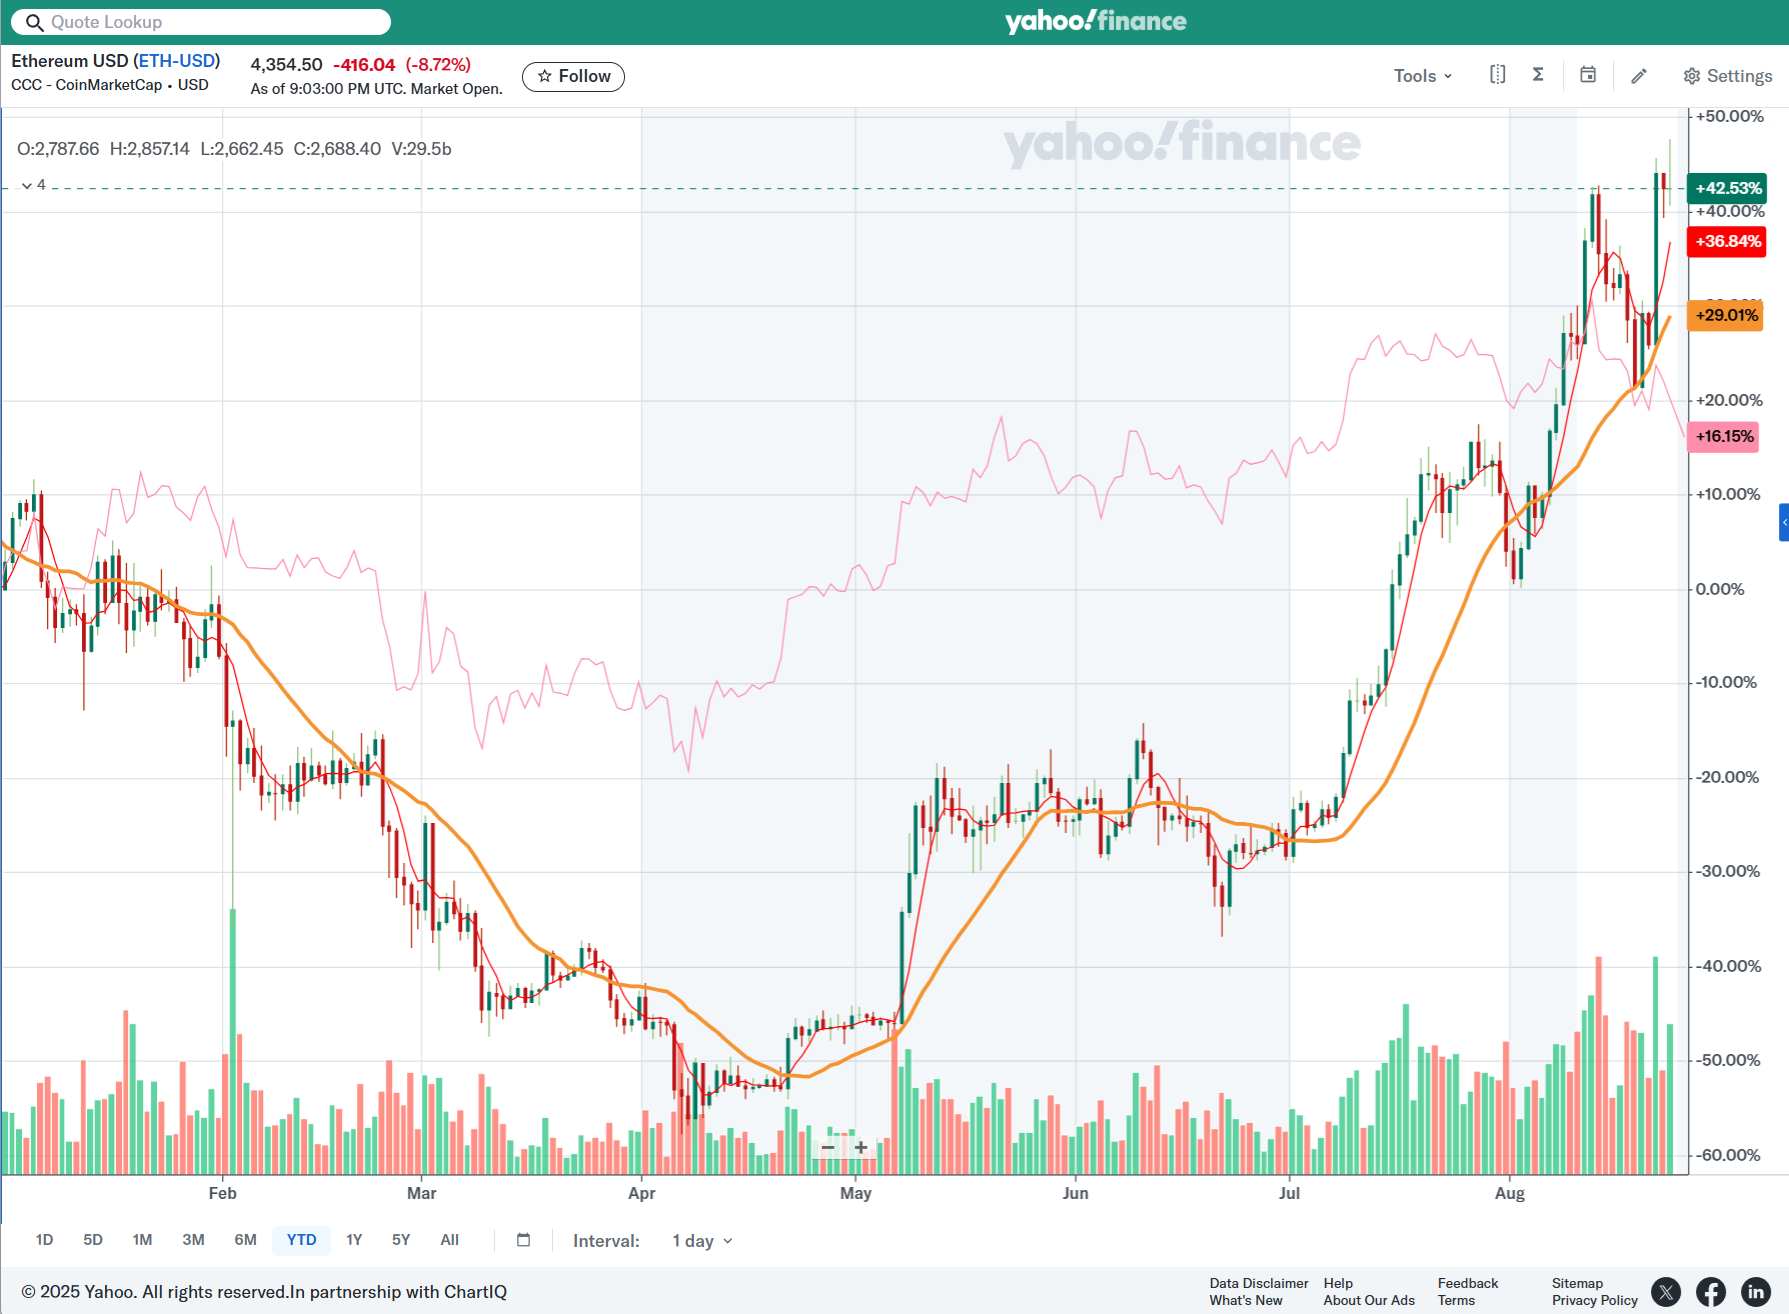Zoom in with the plus button

pos(860,1147)
